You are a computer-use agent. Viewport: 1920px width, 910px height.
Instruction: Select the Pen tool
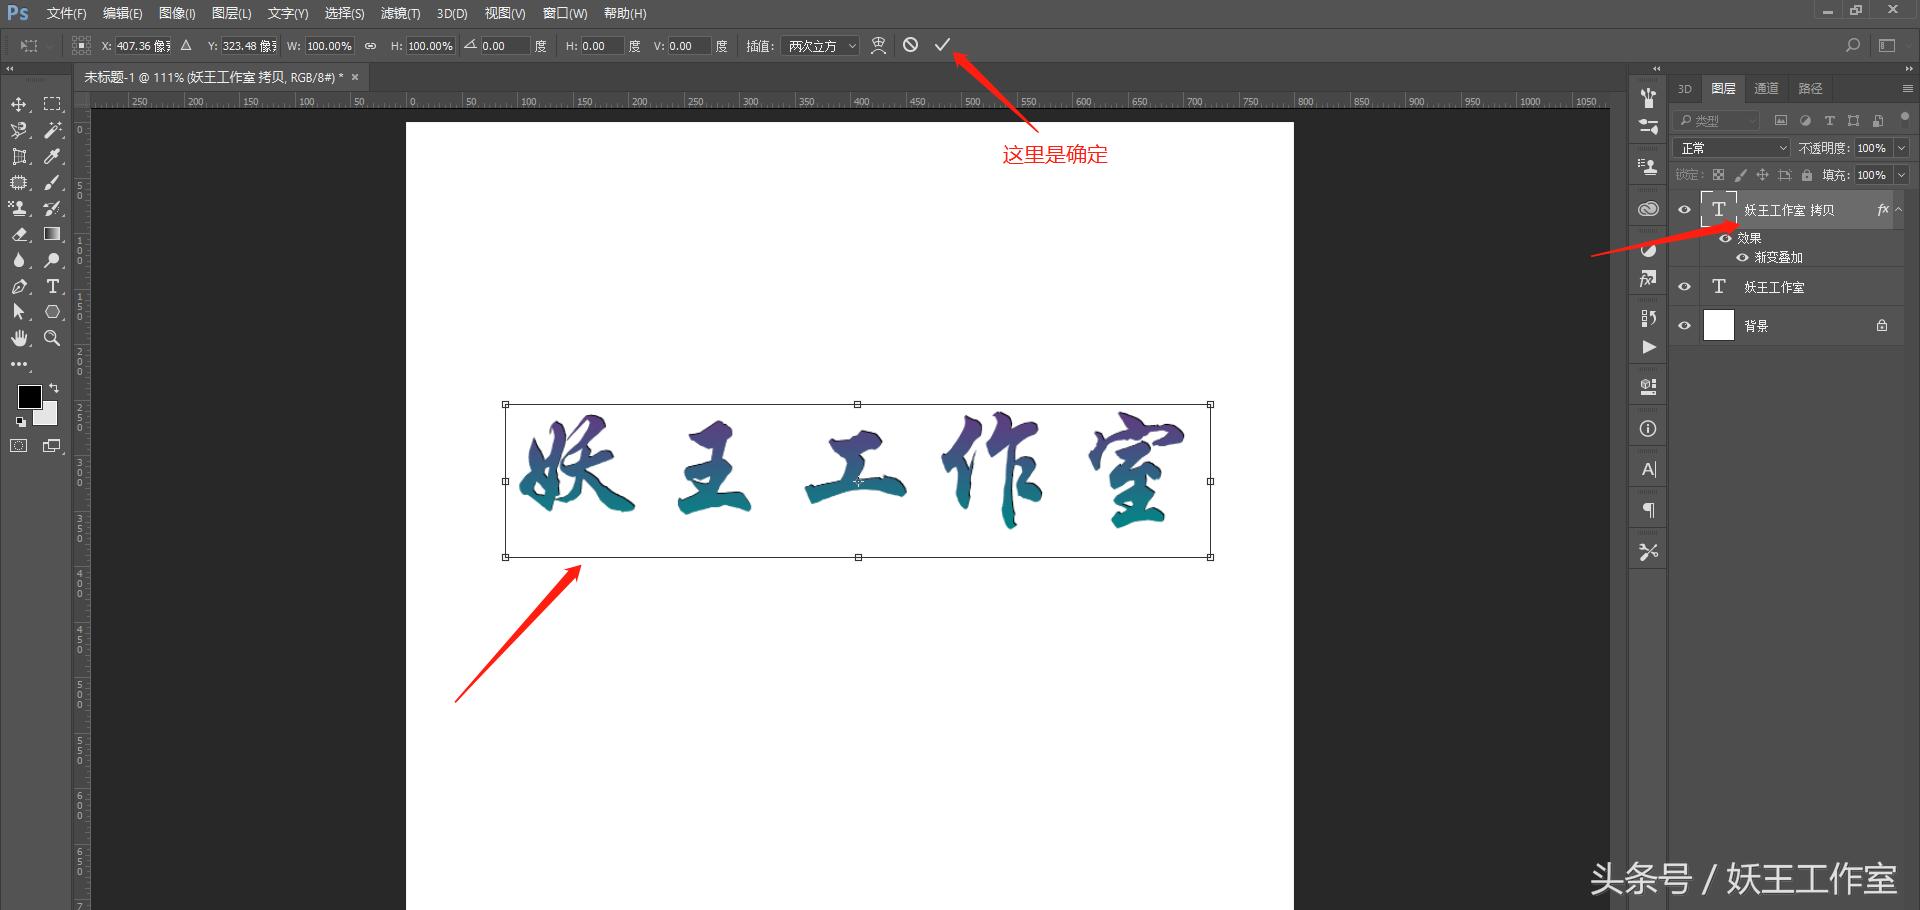click(x=18, y=287)
